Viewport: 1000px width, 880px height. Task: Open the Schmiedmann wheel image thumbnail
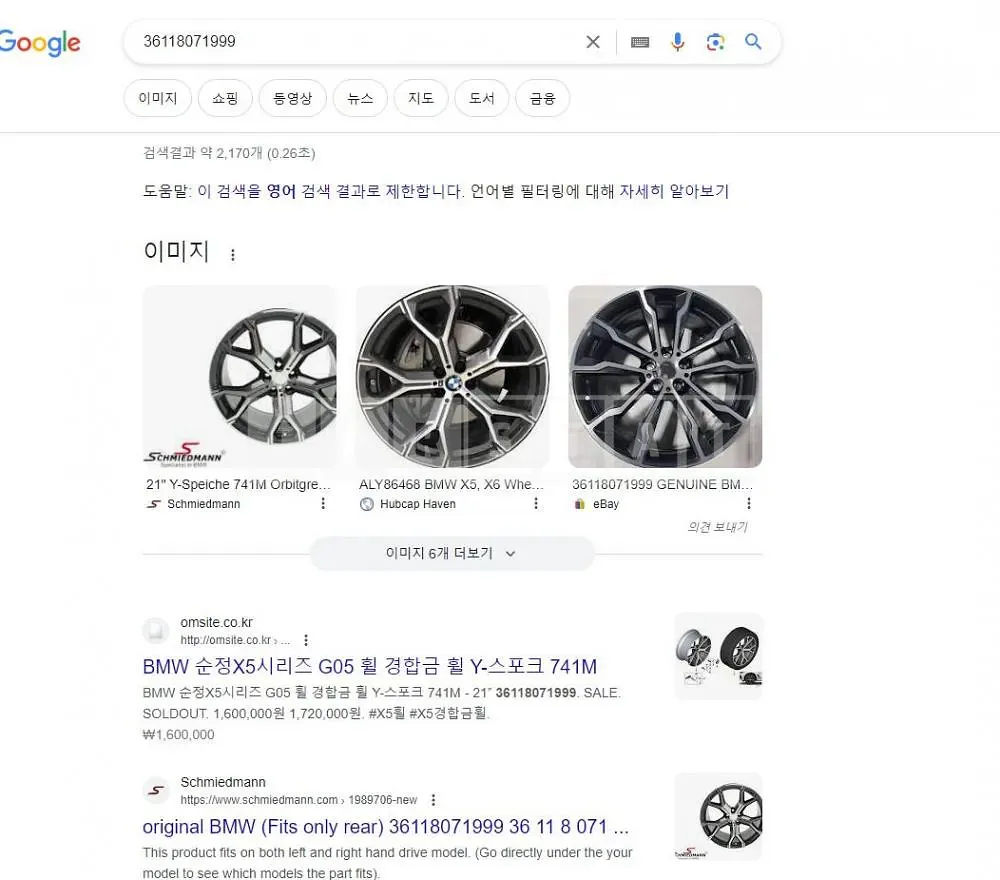point(240,376)
